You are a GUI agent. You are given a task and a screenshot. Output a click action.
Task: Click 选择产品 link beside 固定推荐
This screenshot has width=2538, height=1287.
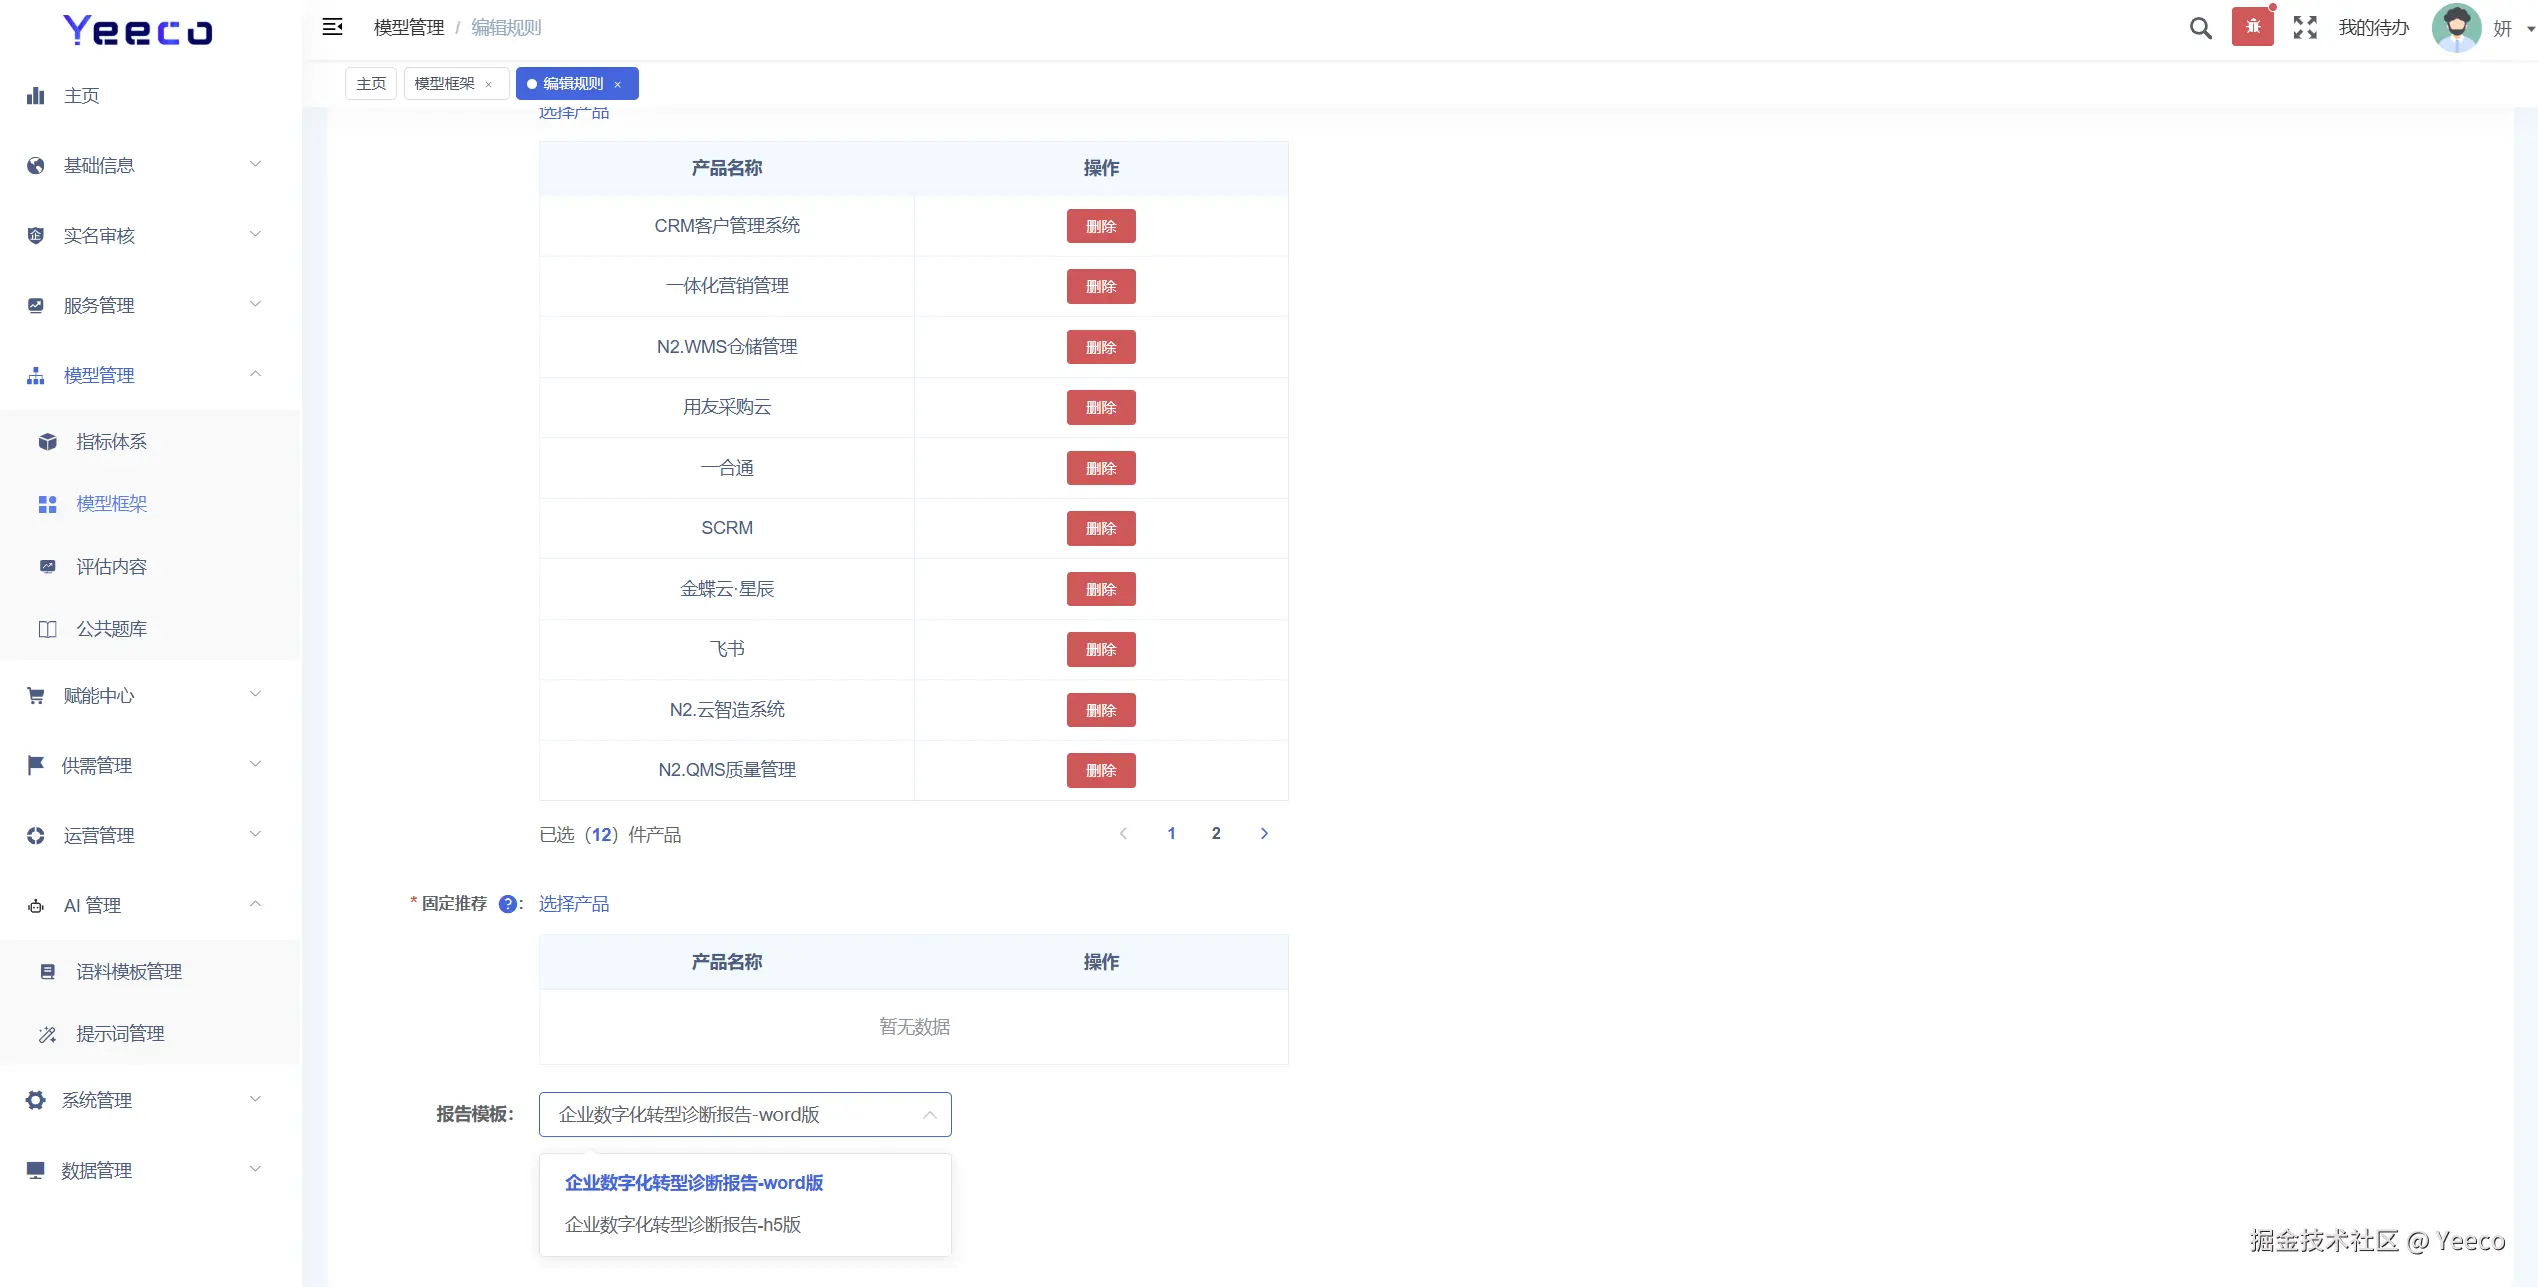574,904
